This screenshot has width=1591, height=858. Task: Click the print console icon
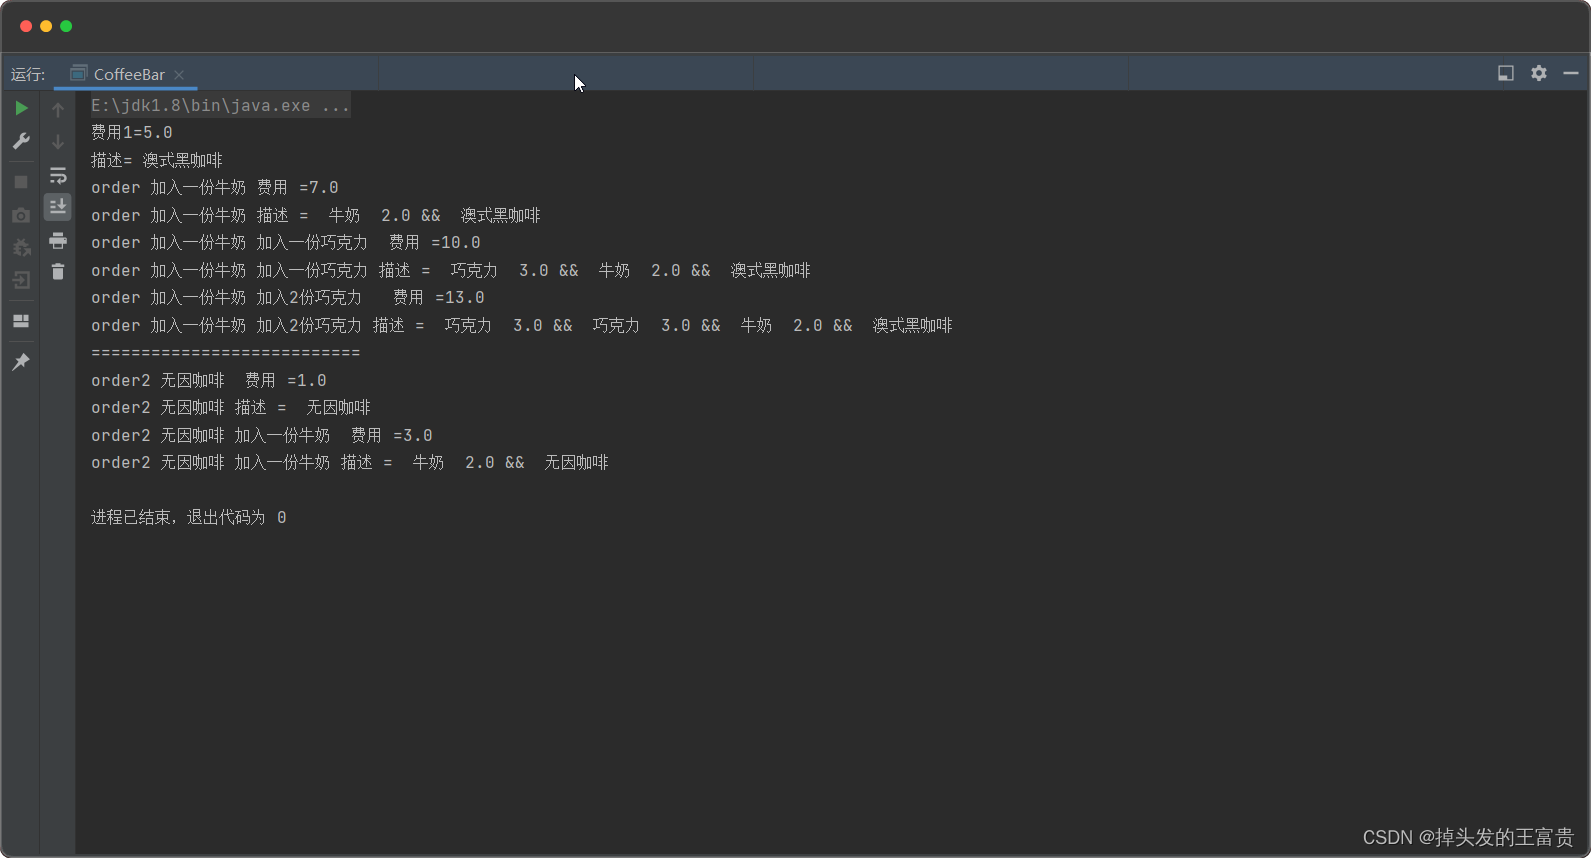point(58,241)
